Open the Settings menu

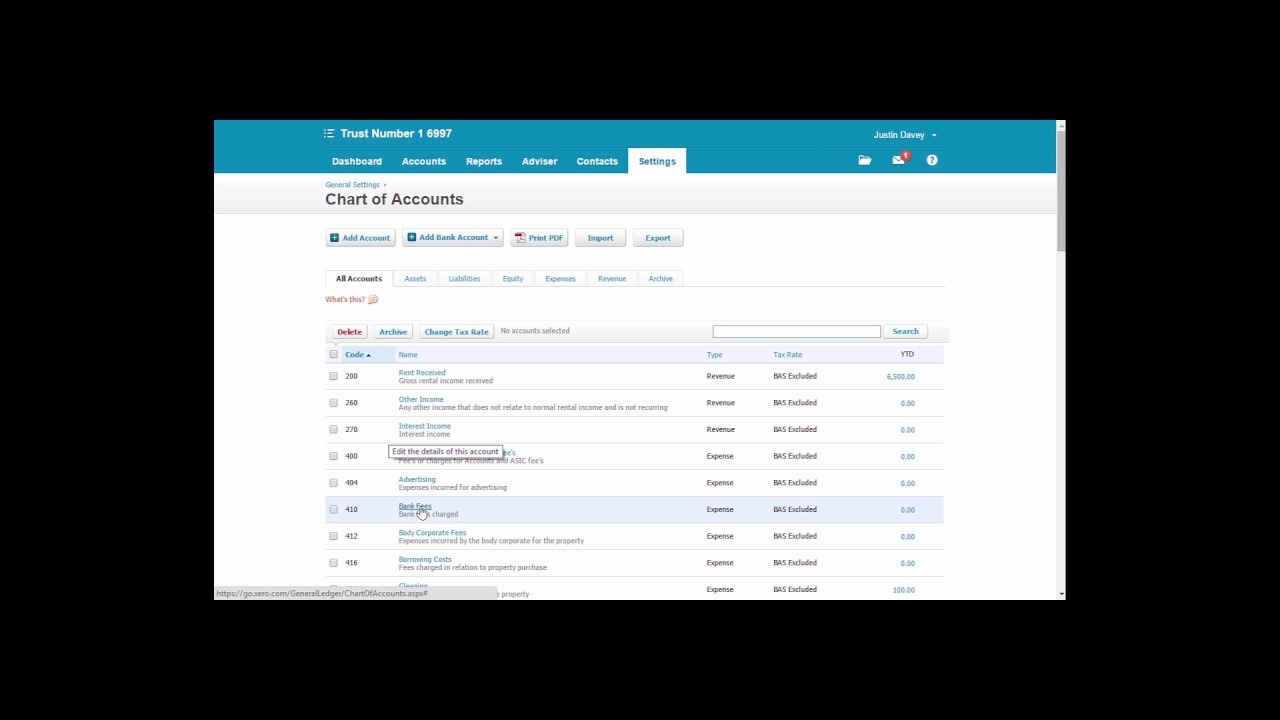click(x=657, y=161)
